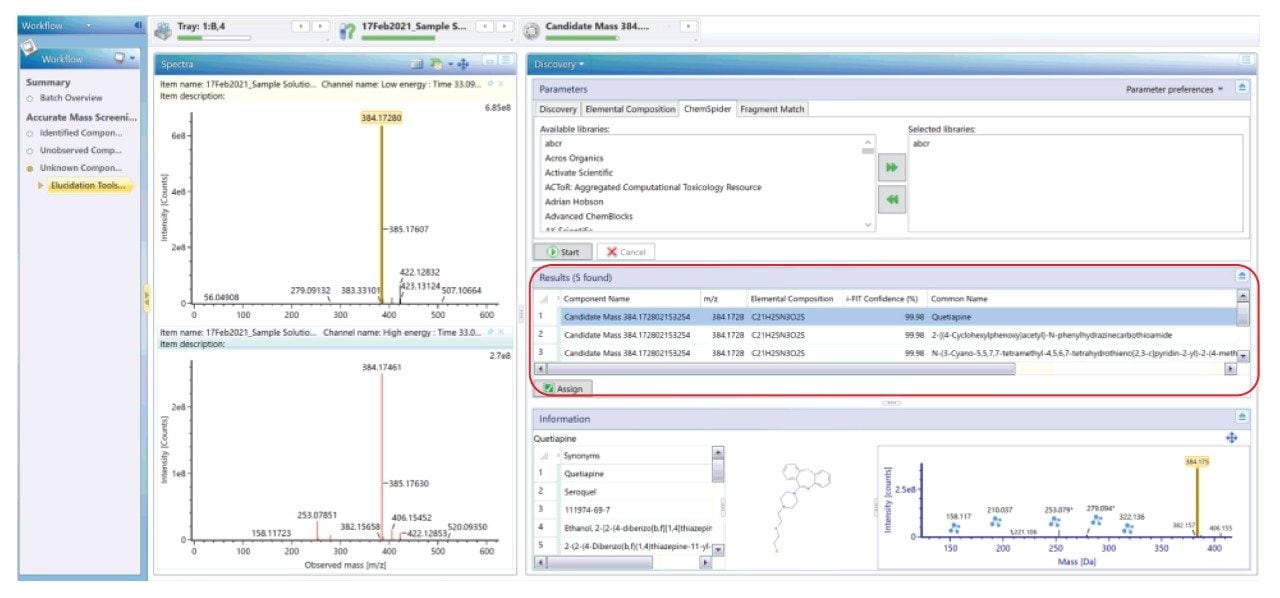This screenshot has height=598, width=1280.
Task: Click the tray icon beside Tray: 1:B,4
Action: pyautogui.click(x=165, y=30)
